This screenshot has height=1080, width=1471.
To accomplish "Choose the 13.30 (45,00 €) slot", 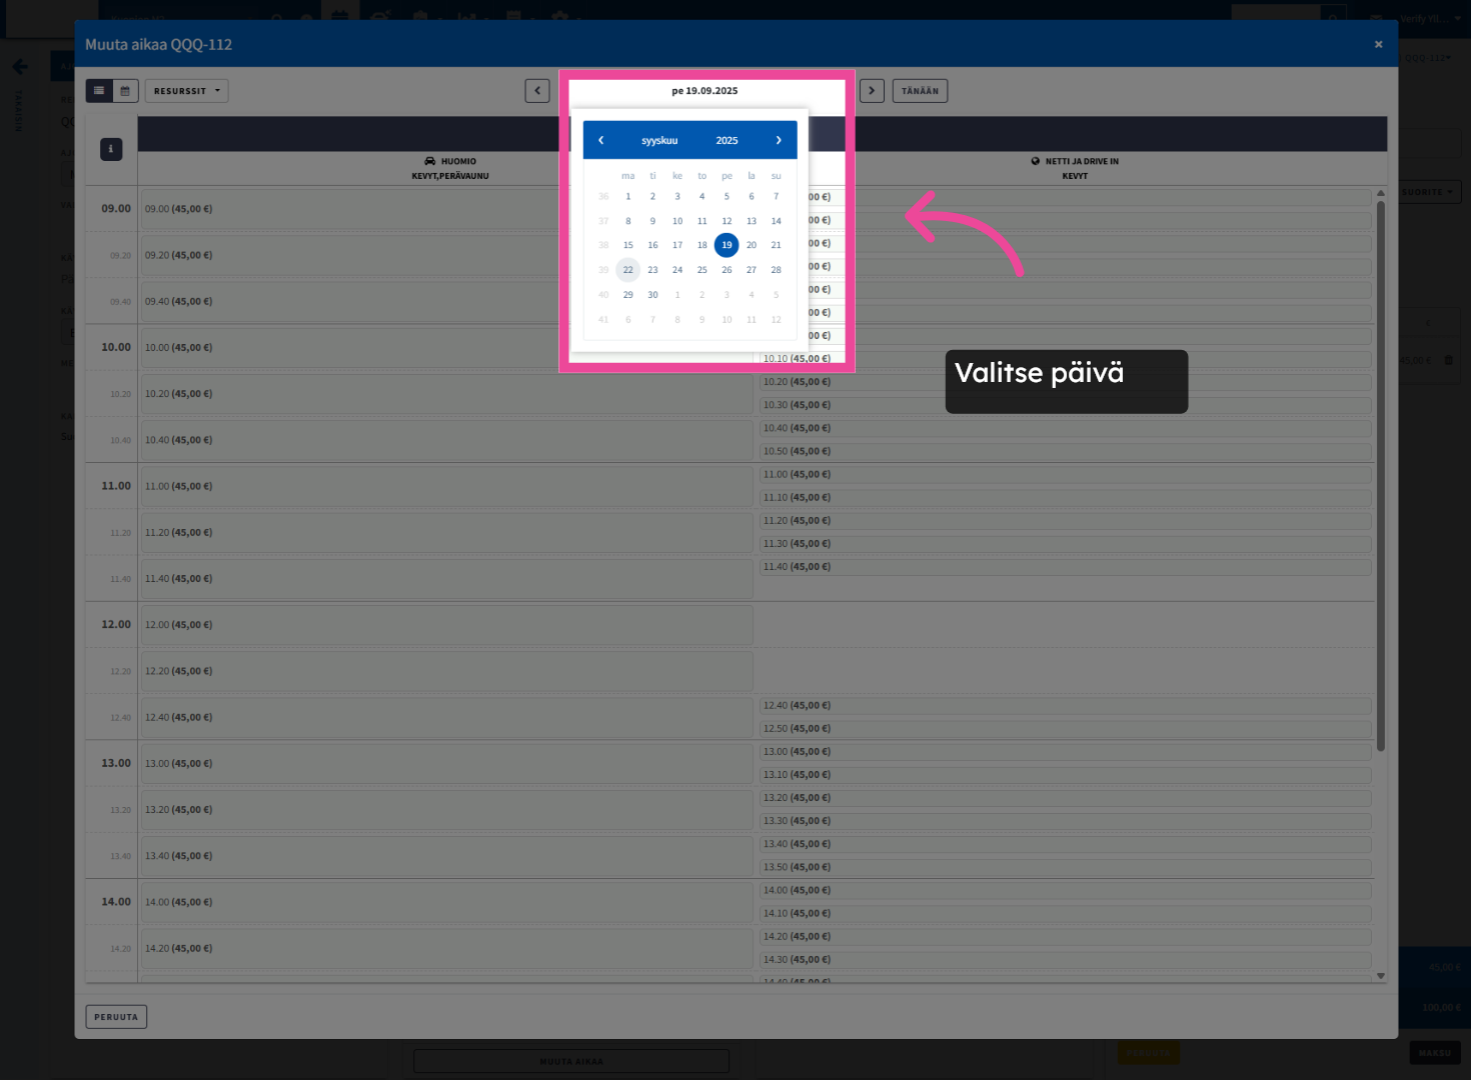I will [x=1065, y=821].
